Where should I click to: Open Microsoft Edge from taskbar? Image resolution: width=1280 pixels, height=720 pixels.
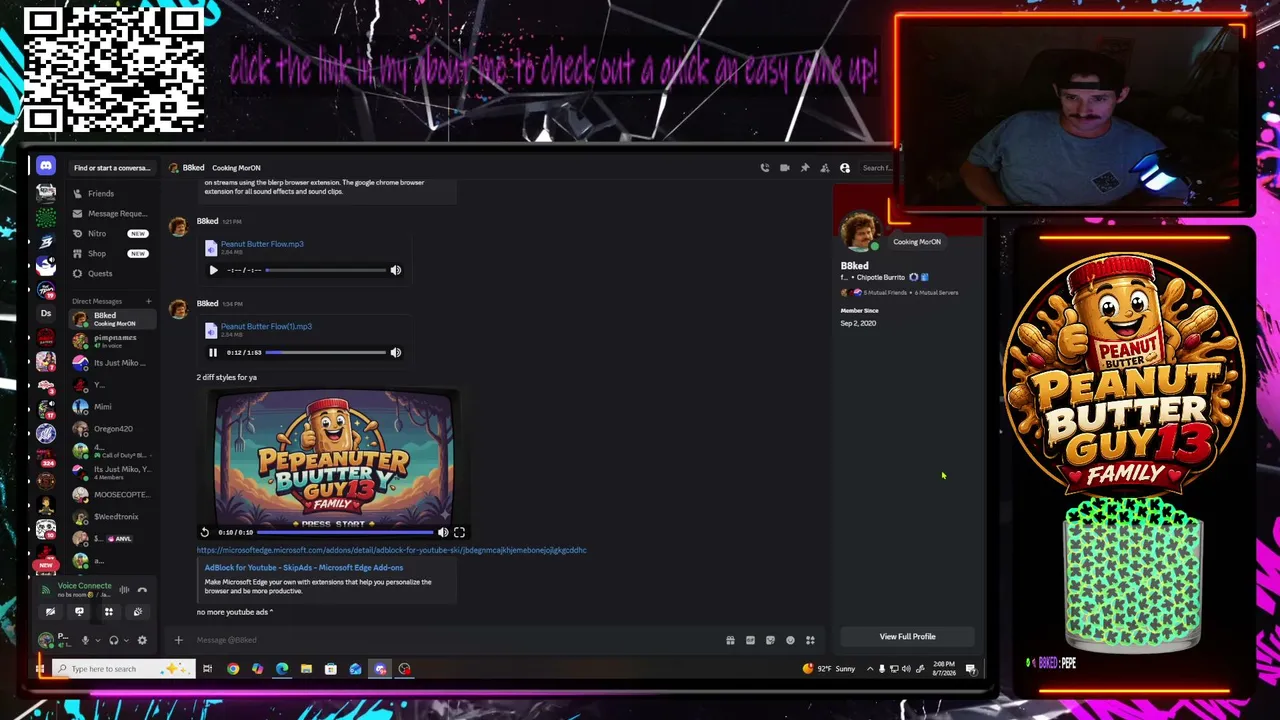coord(282,669)
